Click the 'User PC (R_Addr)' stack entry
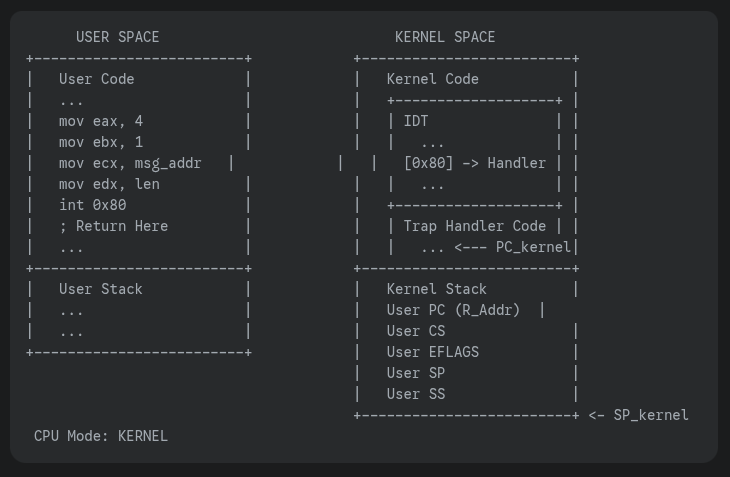Image resolution: width=730 pixels, height=477 pixels. 453,310
